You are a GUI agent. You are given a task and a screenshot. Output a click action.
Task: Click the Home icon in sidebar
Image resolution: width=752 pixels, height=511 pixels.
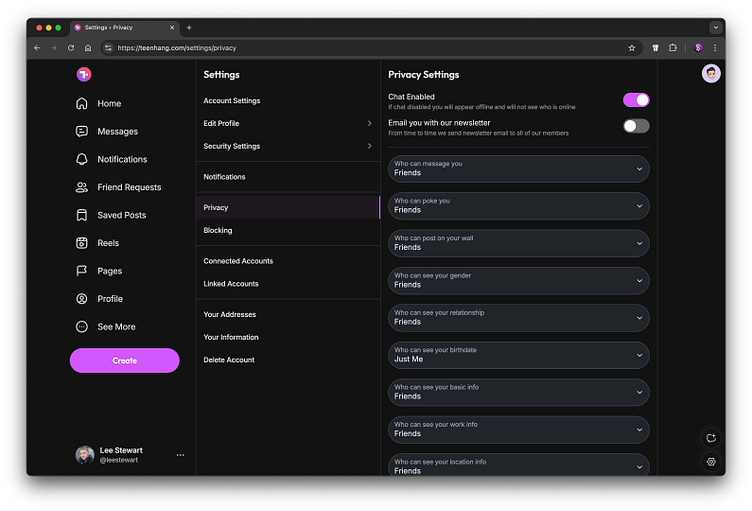82,104
